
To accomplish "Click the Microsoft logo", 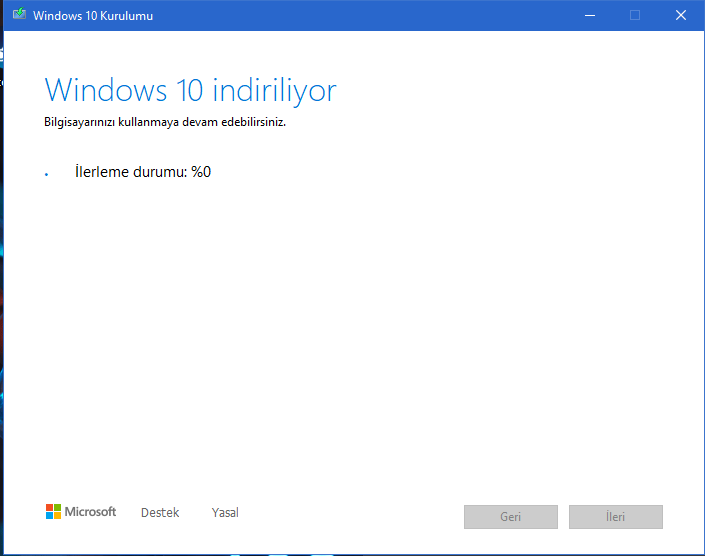I will tap(81, 512).
